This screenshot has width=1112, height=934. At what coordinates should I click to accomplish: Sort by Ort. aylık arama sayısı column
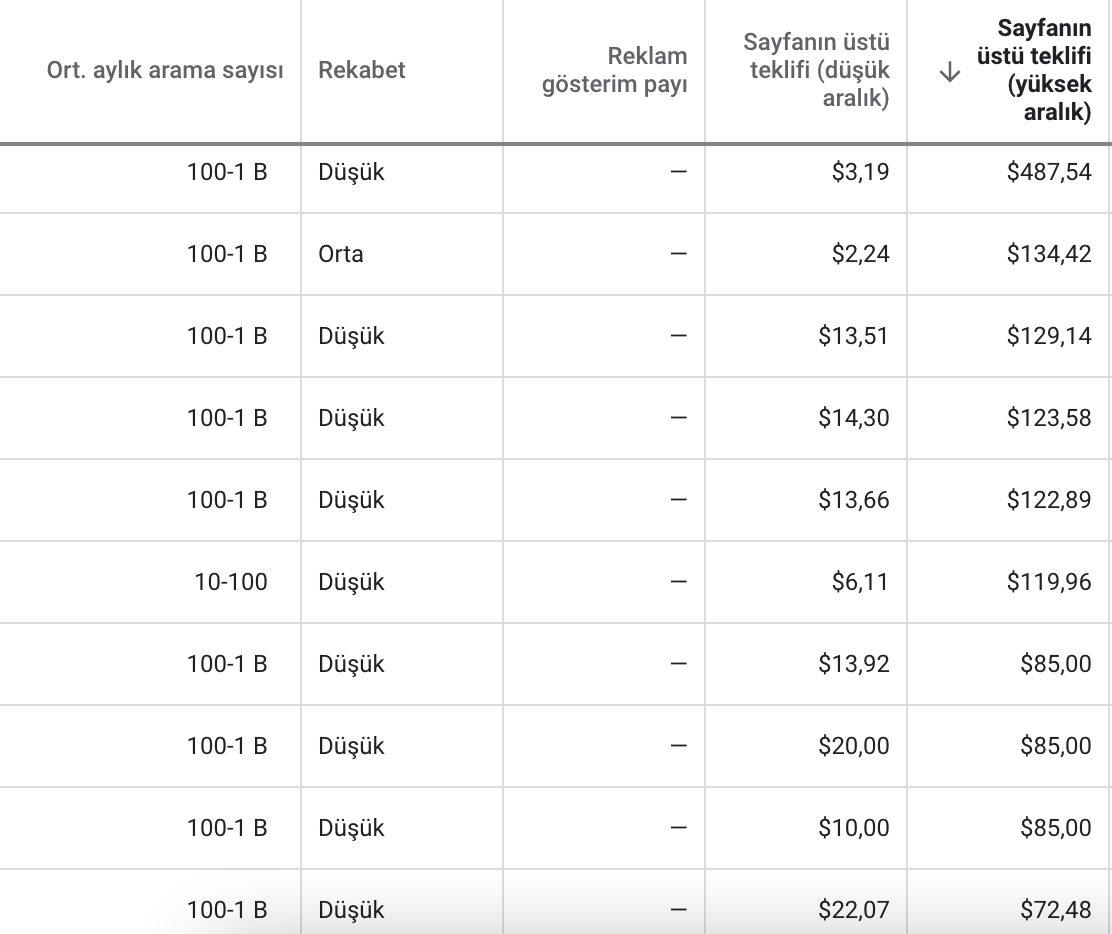coord(165,70)
